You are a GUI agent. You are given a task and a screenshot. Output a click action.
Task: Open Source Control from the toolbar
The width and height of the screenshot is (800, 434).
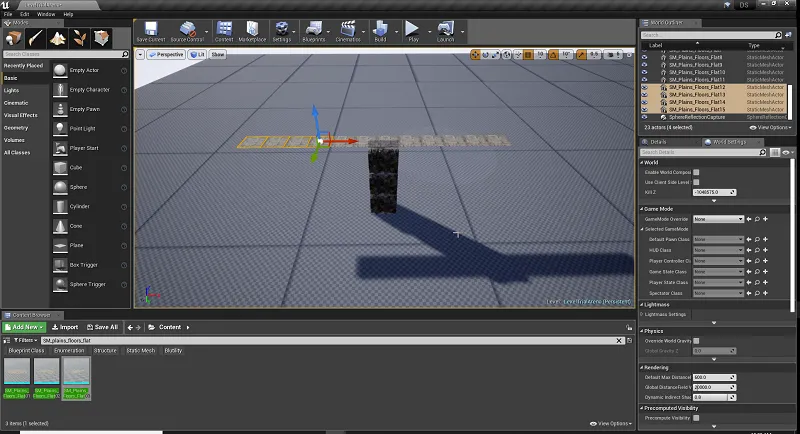(x=187, y=32)
